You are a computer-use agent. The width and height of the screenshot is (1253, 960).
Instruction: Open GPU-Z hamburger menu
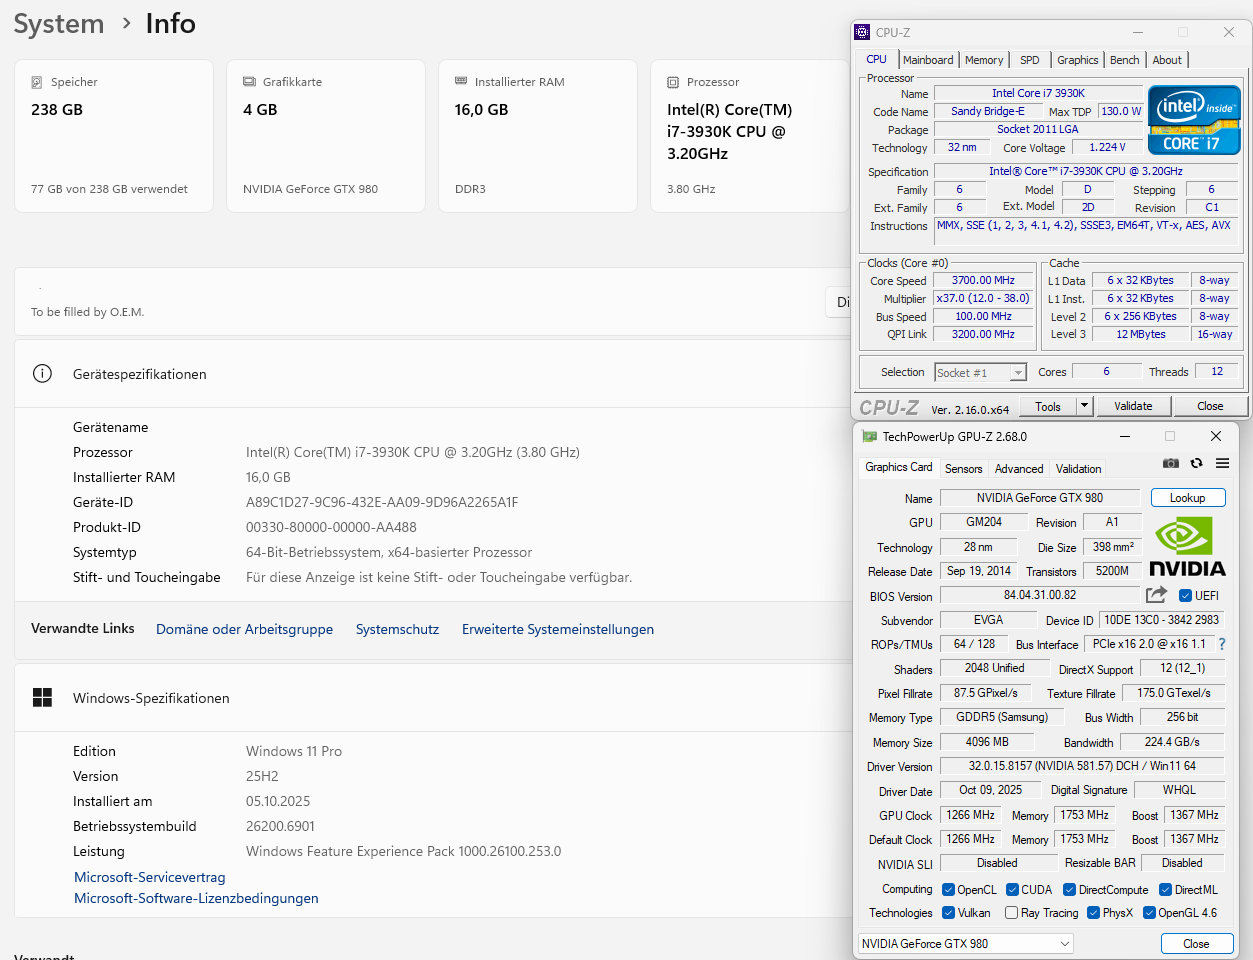(x=1222, y=463)
